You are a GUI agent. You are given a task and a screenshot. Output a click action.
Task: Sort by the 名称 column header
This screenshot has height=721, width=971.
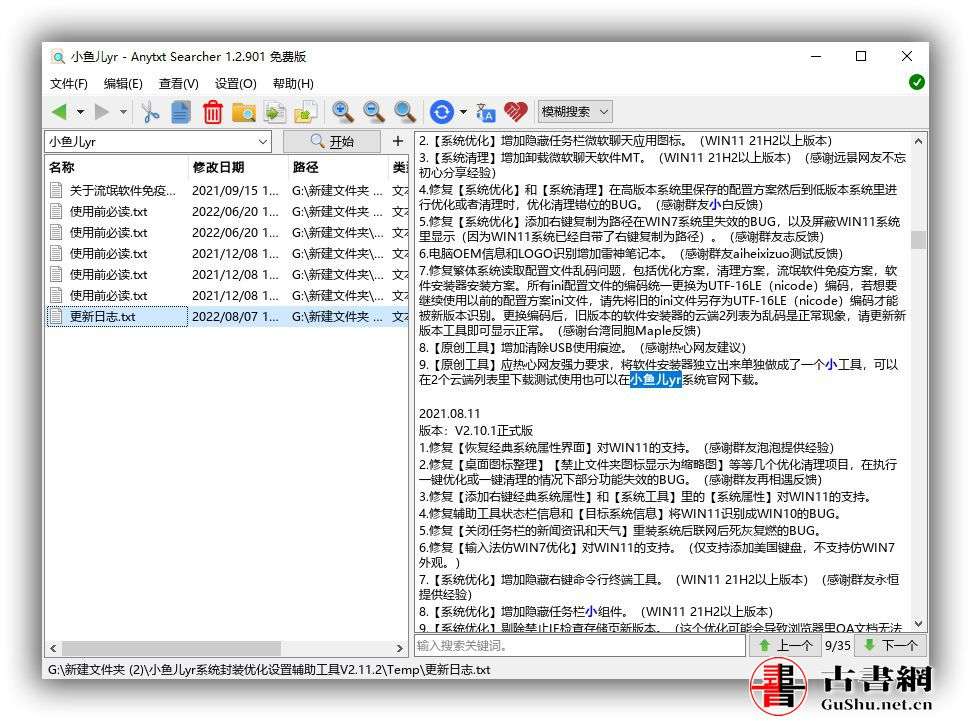click(x=116, y=167)
